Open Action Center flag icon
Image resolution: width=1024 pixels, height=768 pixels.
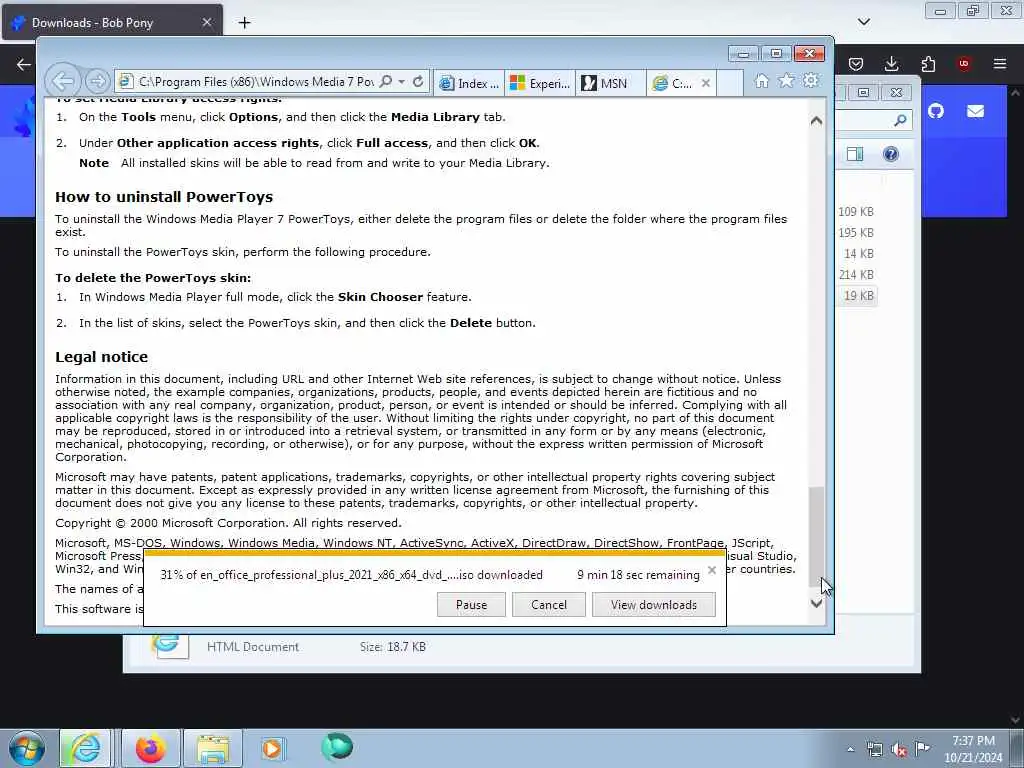tap(922, 748)
